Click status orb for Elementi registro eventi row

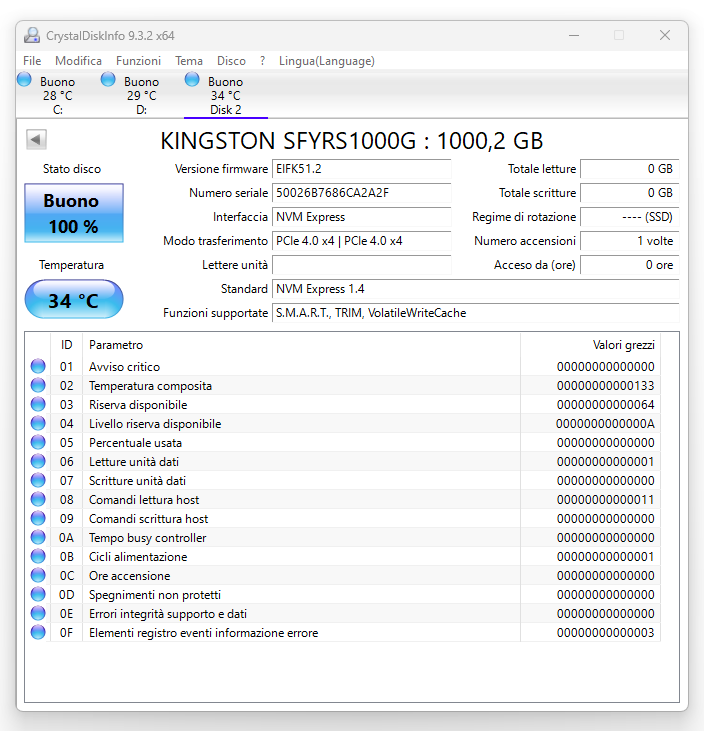tap(38, 633)
